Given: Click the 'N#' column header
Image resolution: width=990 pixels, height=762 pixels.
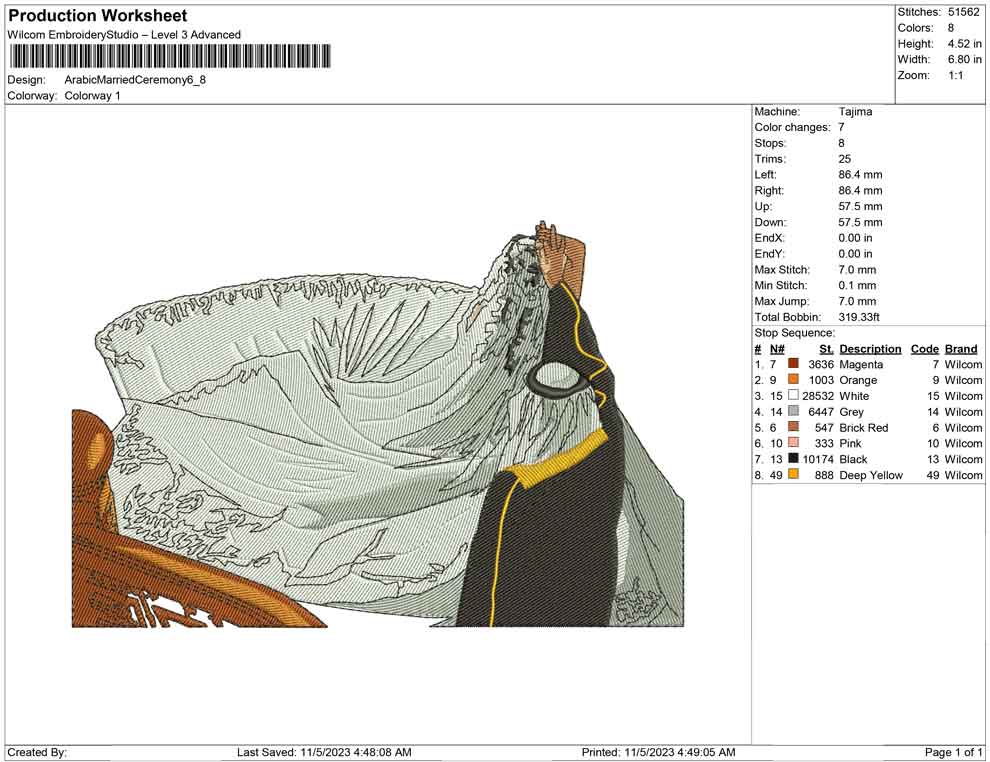Looking at the screenshot, I should 777,349.
